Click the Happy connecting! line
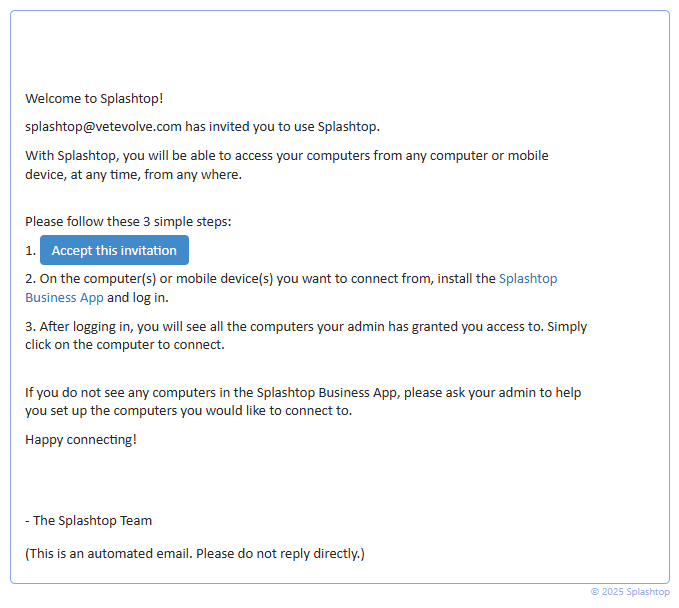The width and height of the screenshot is (679, 608). coord(81,439)
